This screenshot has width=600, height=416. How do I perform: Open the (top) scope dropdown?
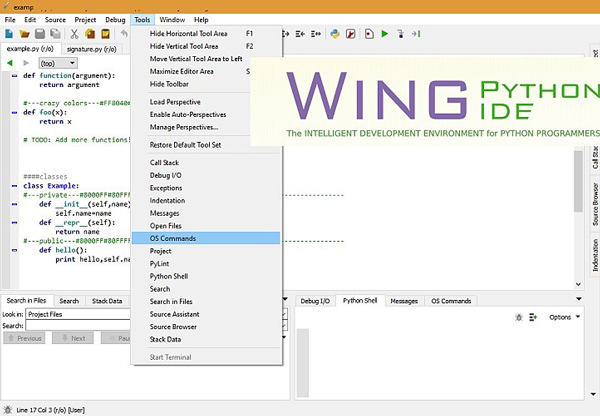coord(58,63)
